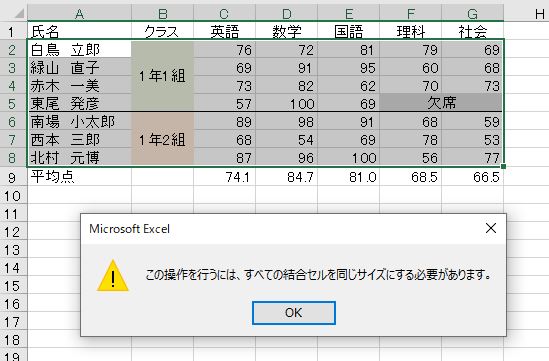Viewport: 549px width, 361px height.
Task: Click the header cell 数学
Action: pos(286,32)
